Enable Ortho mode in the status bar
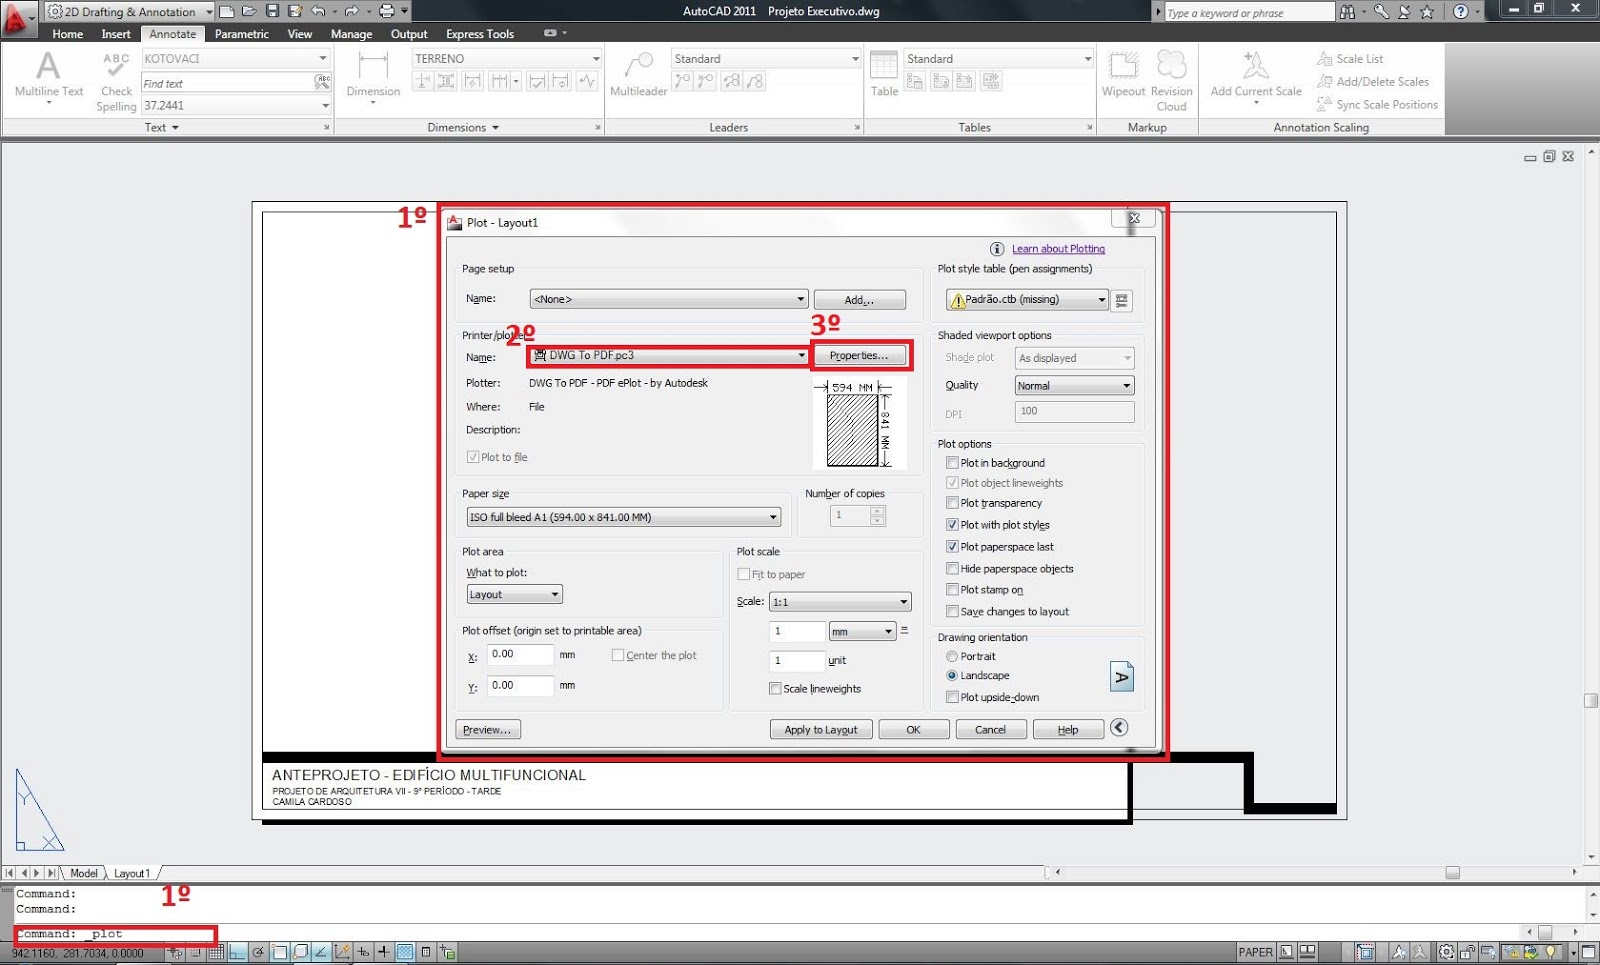The image size is (1600, 965). (x=238, y=951)
